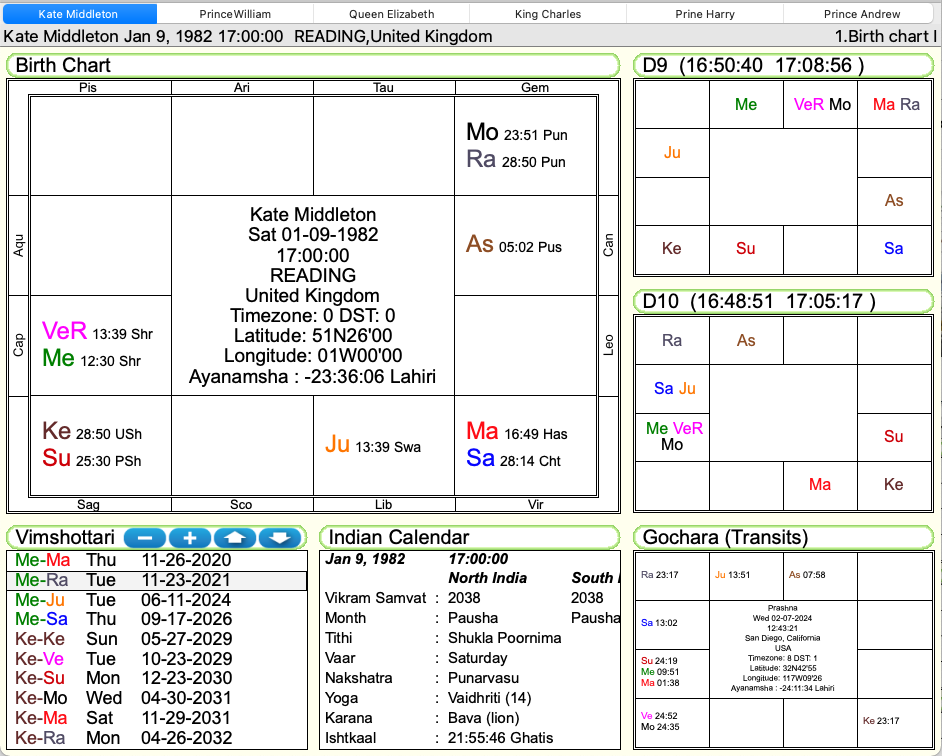The width and height of the screenshot is (942, 756).
Task: Choose the Me-Sa dasha entry
Action: coord(155,619)
